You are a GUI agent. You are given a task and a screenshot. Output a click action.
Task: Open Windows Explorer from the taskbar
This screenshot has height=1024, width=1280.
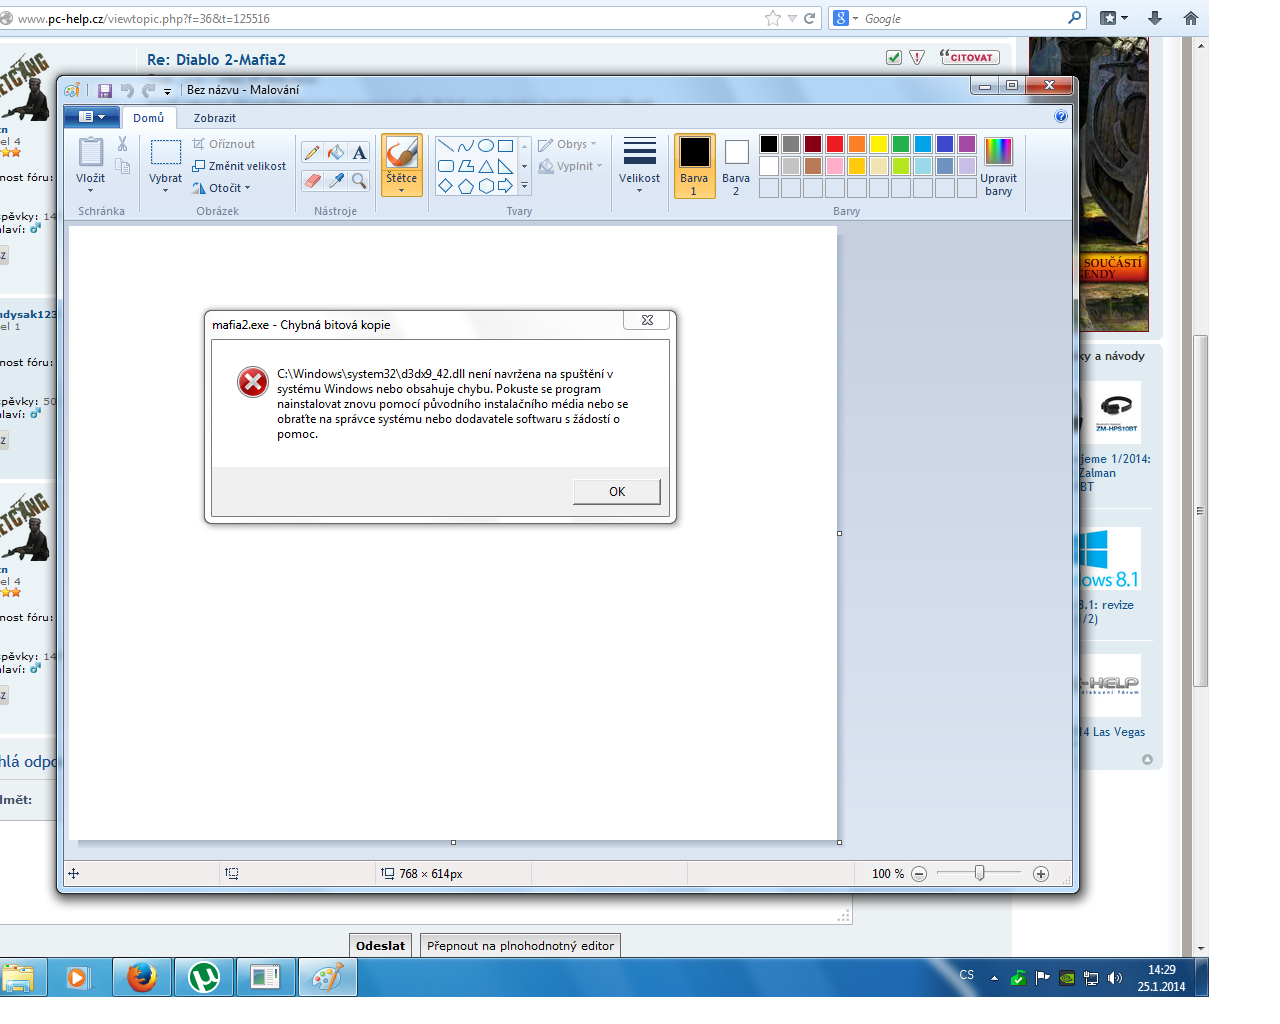(18, 977)
